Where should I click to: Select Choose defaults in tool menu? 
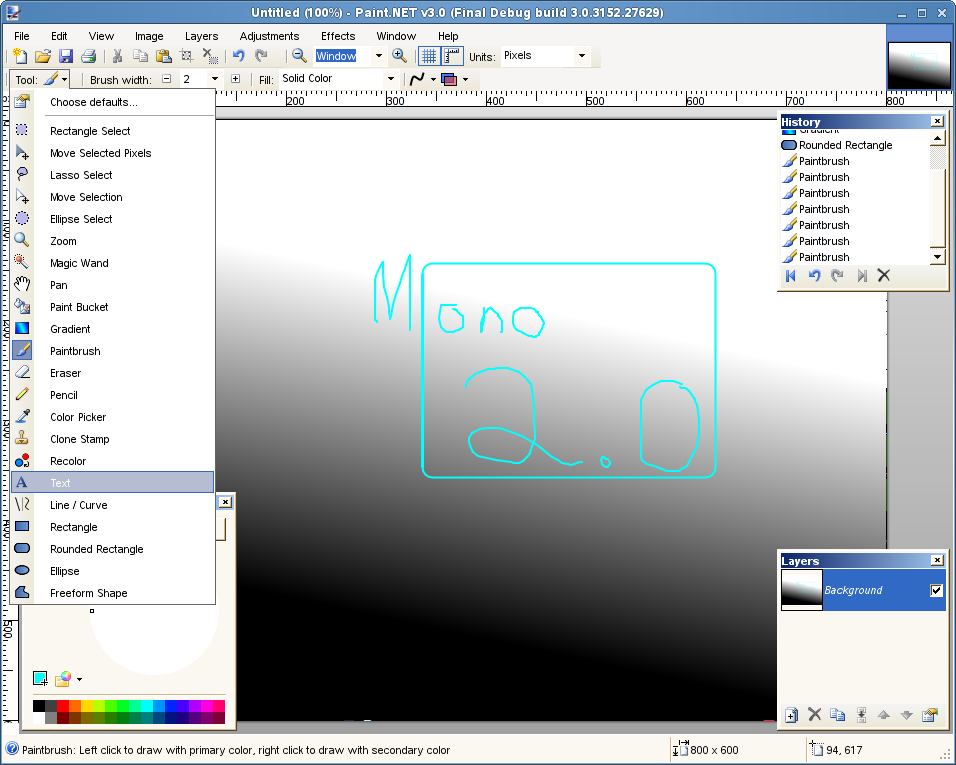coord(113,102)
